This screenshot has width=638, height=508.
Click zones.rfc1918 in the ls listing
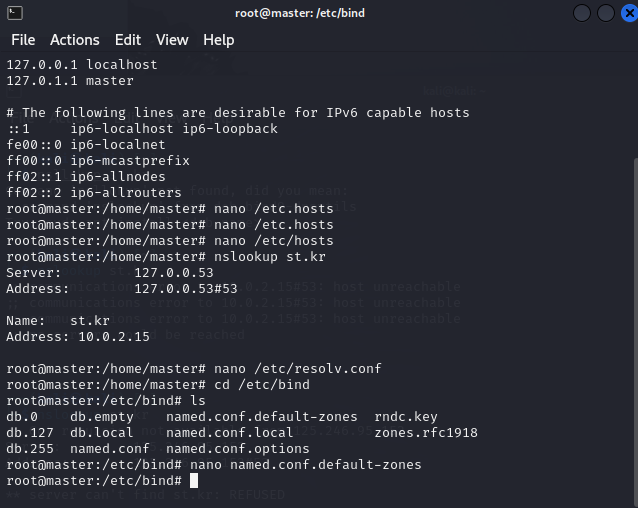click(426, 432)
